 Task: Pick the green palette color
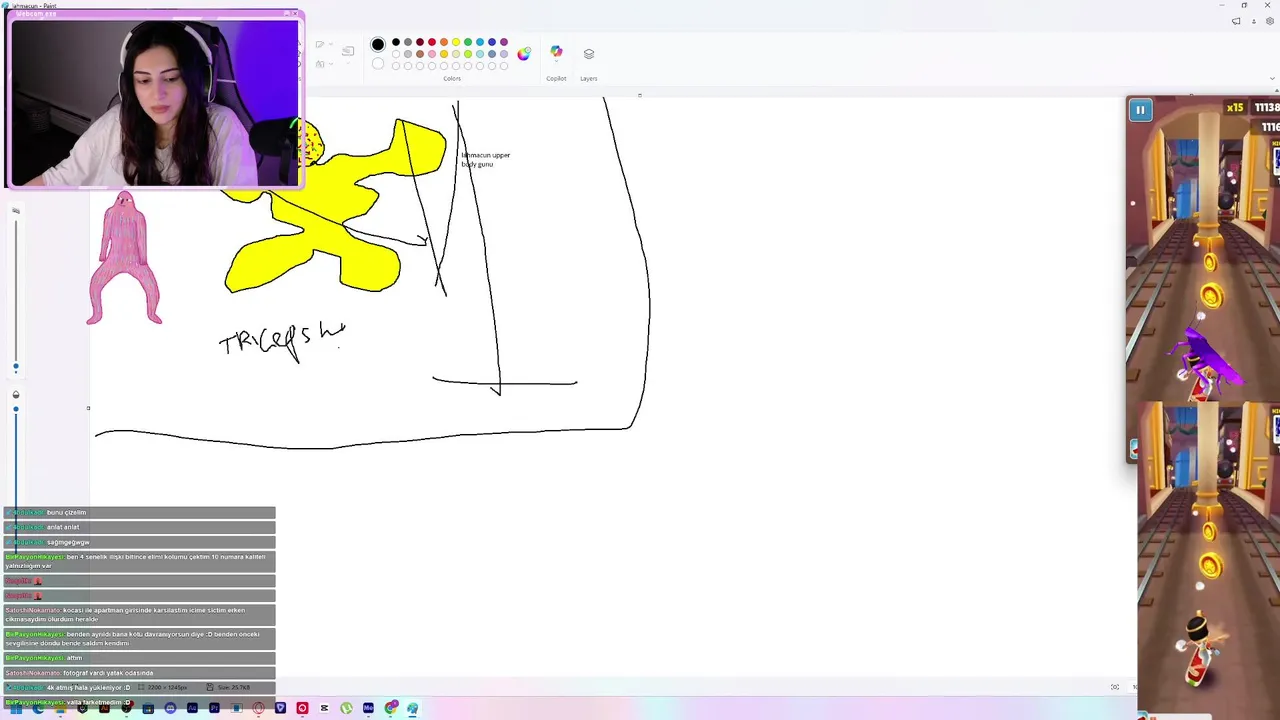pyautogui.click(x=468, y=42)
